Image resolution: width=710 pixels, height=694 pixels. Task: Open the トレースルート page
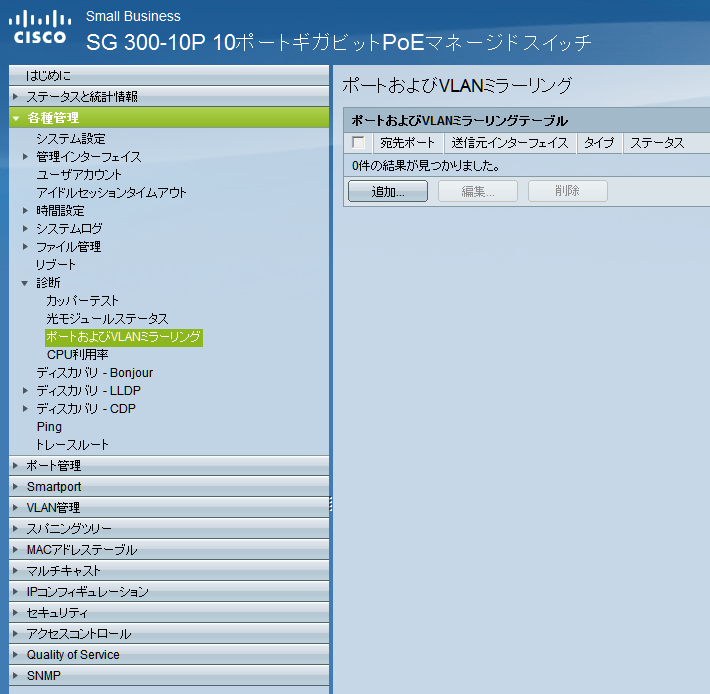[72, 445]
